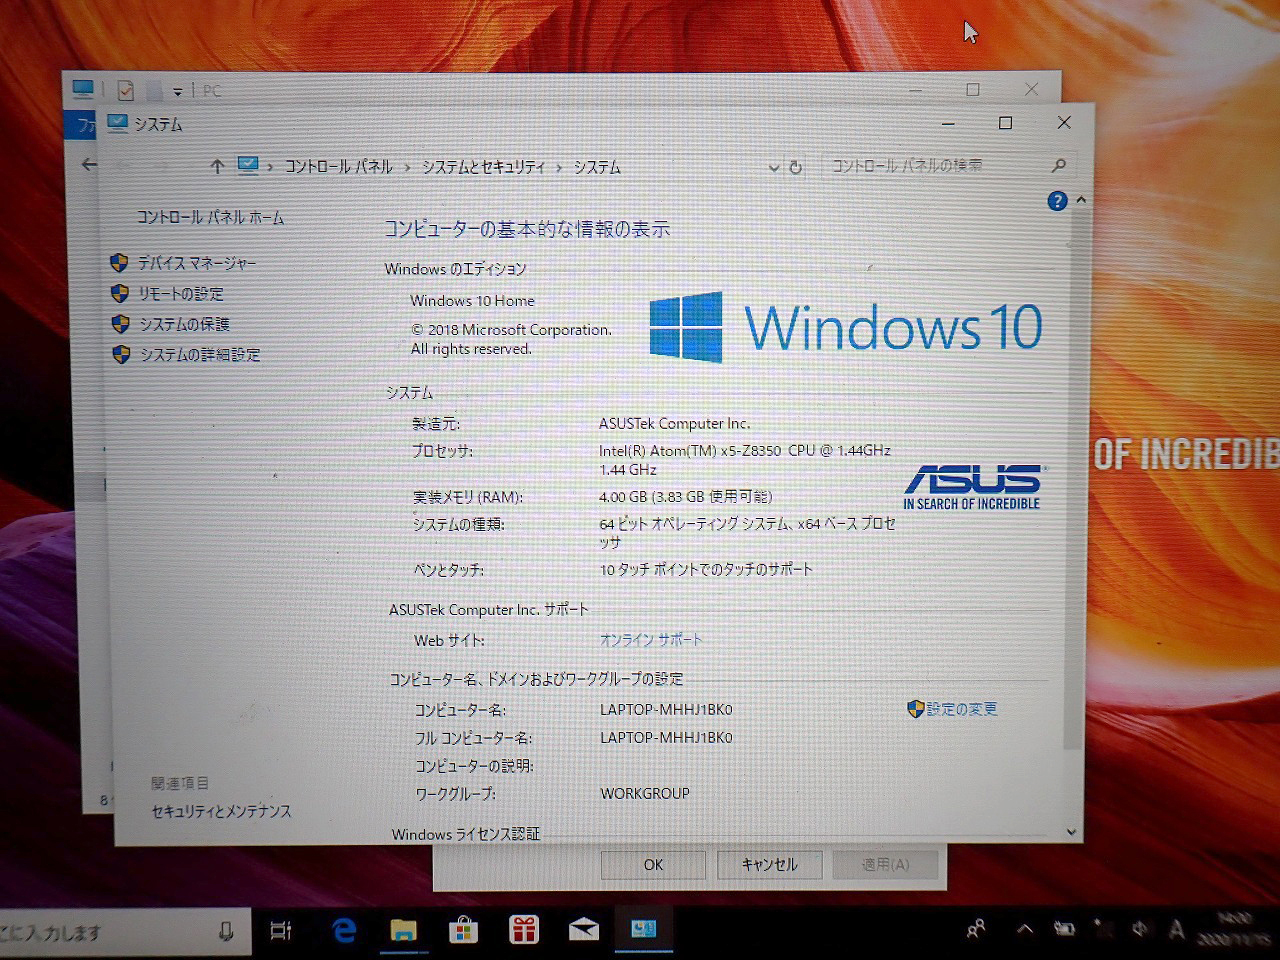Click scrollbar down arrow in System window

[x=1071, y=832]
